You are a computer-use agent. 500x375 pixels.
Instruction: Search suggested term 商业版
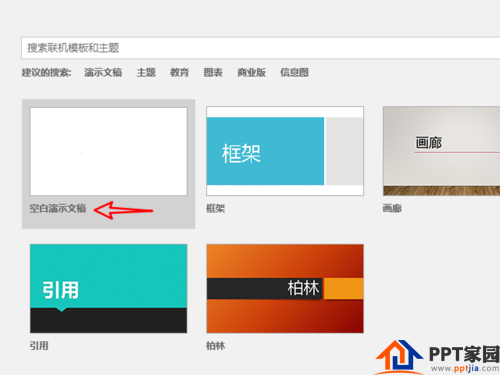point(252,72)
